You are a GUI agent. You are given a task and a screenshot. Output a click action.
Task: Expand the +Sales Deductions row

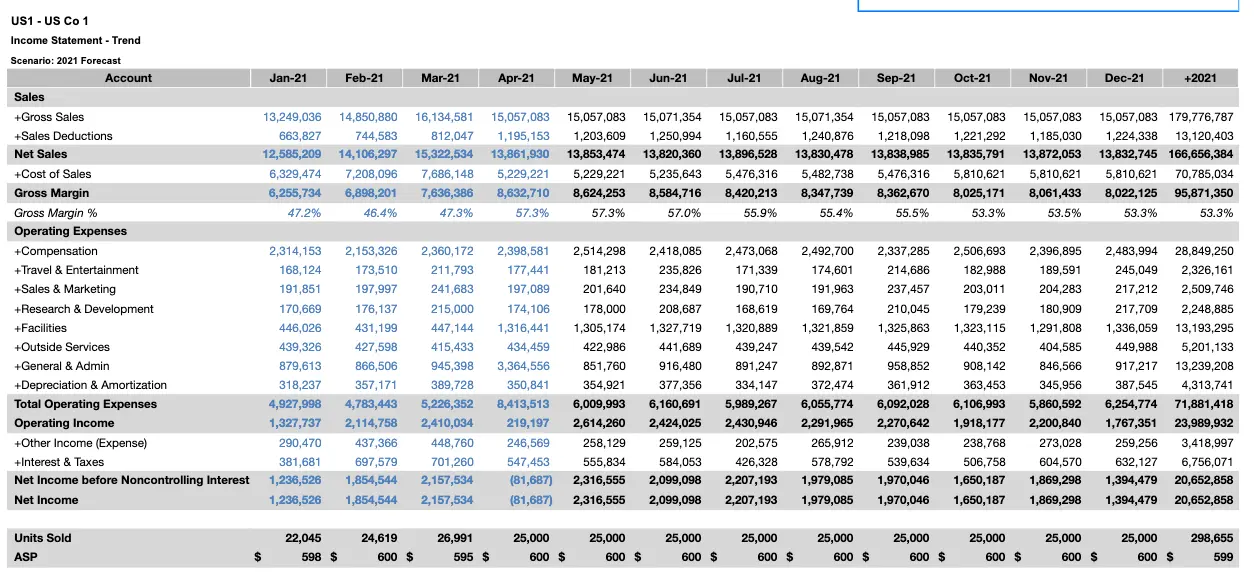click(62, 136)
